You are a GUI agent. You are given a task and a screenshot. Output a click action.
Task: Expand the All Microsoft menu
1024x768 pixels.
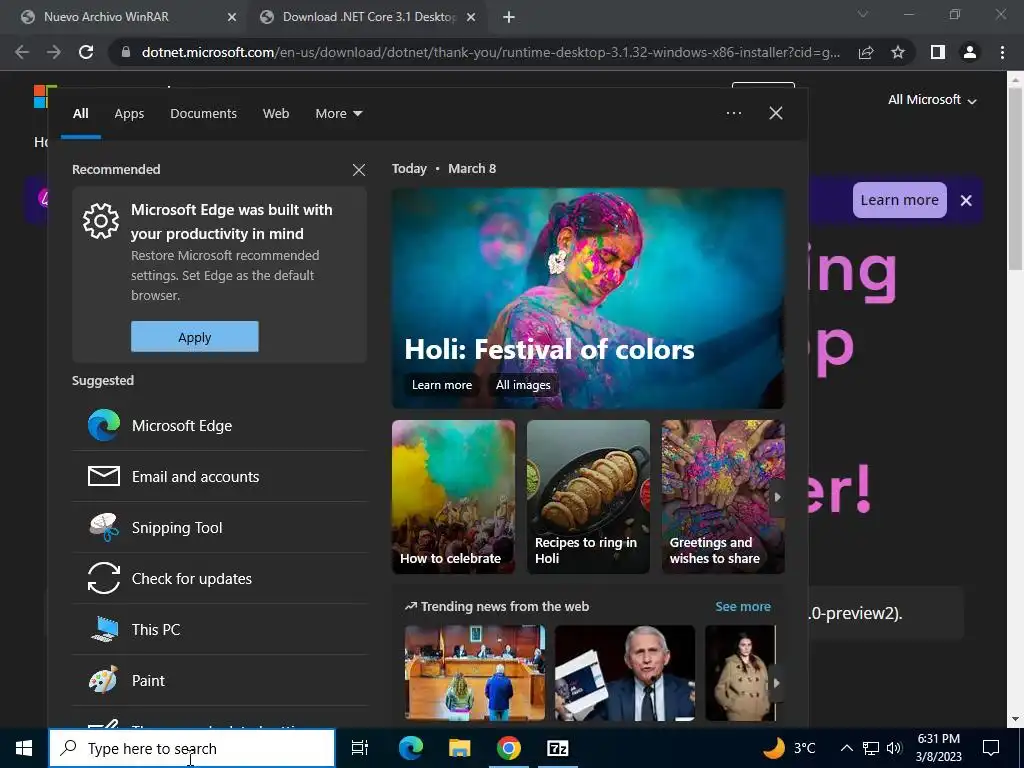coord(932,100)
